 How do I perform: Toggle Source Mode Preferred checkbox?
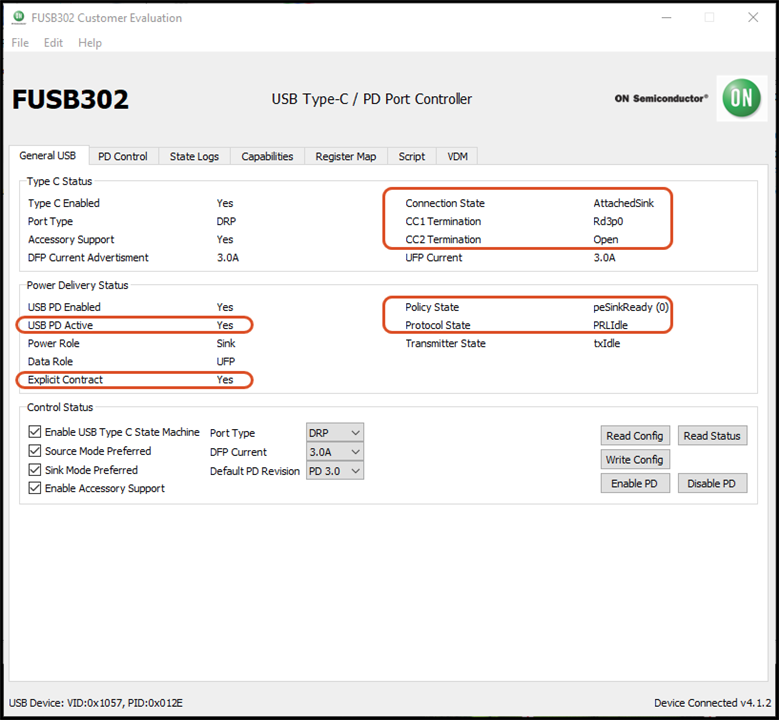(34, 451)
